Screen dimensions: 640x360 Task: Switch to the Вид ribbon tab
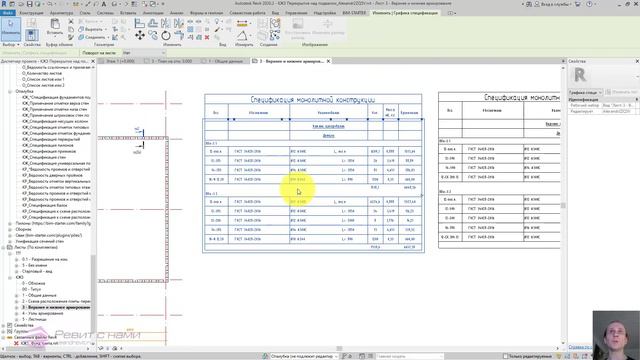click(x=276, y=13)
